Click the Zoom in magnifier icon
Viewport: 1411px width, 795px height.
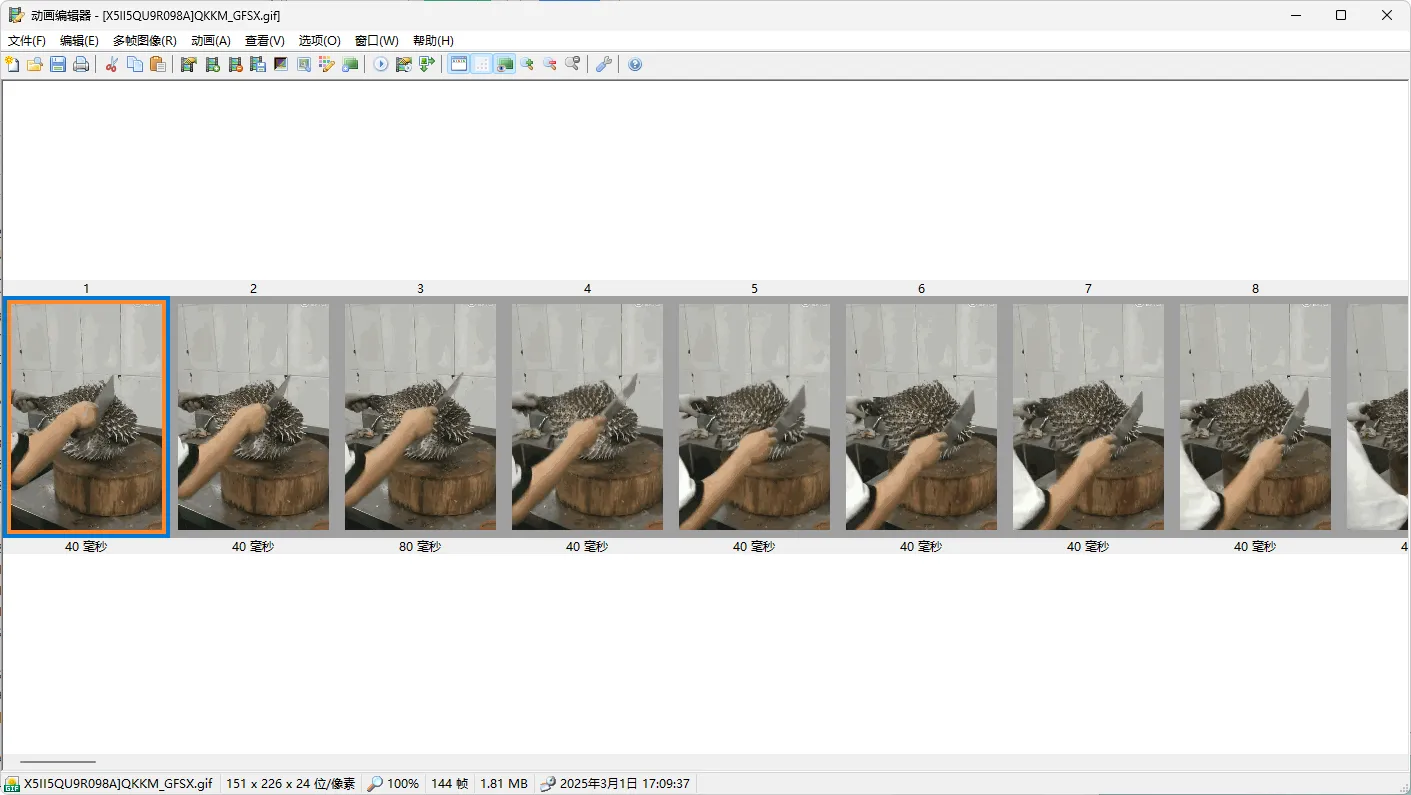pos(527,64)
